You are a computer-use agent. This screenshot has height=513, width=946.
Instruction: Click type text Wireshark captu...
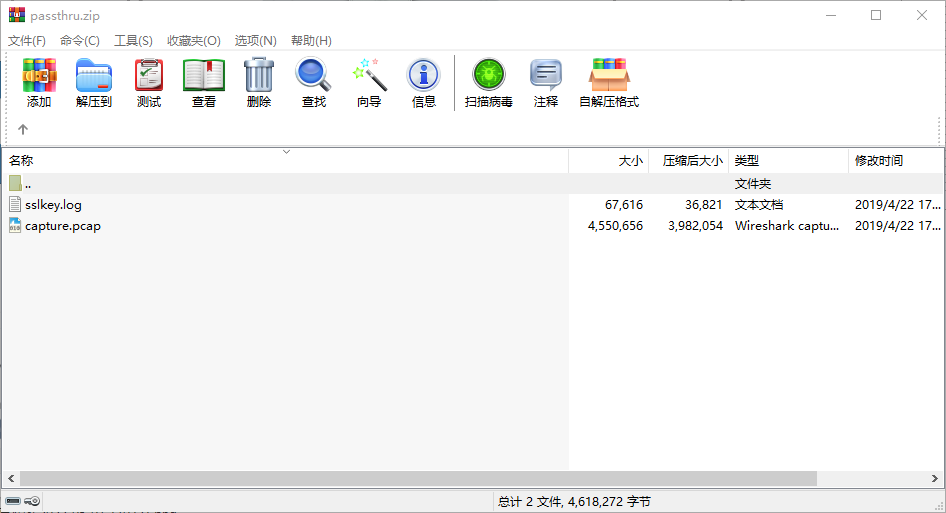pos(787,226)
